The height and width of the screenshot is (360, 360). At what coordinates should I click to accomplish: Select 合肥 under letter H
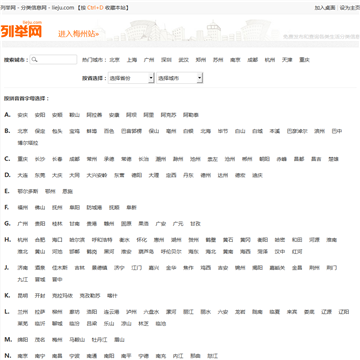[x=40, y=240]
